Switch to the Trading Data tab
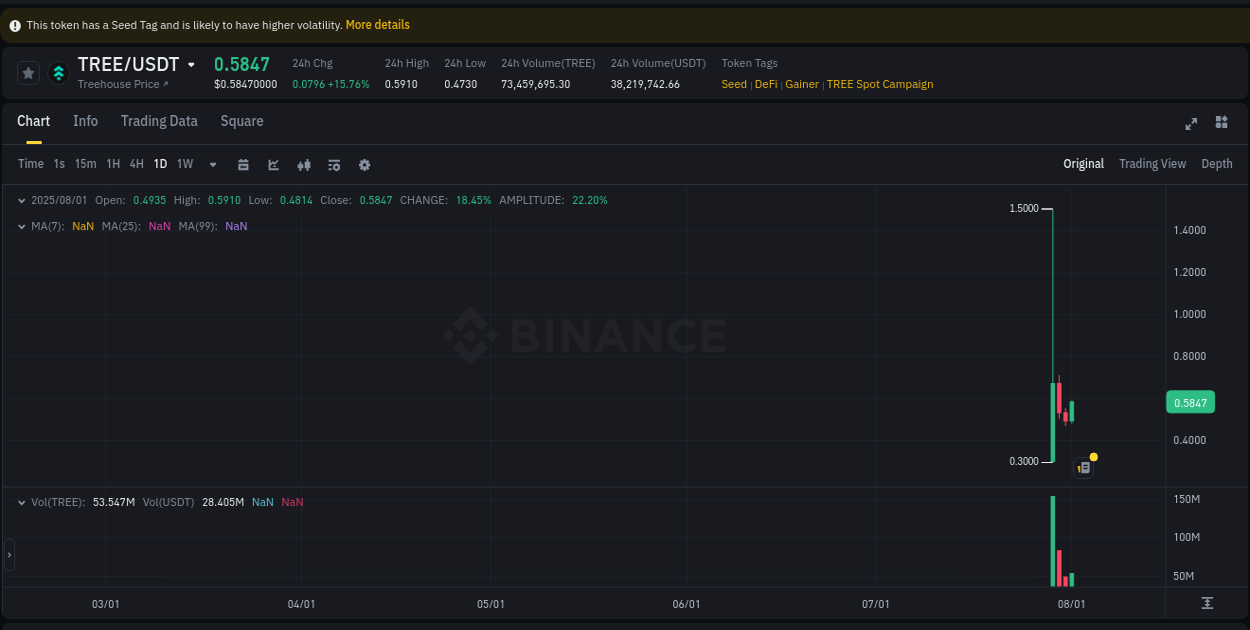The height and width of the screenshot is (630, 1250). (x=159, y=121)
